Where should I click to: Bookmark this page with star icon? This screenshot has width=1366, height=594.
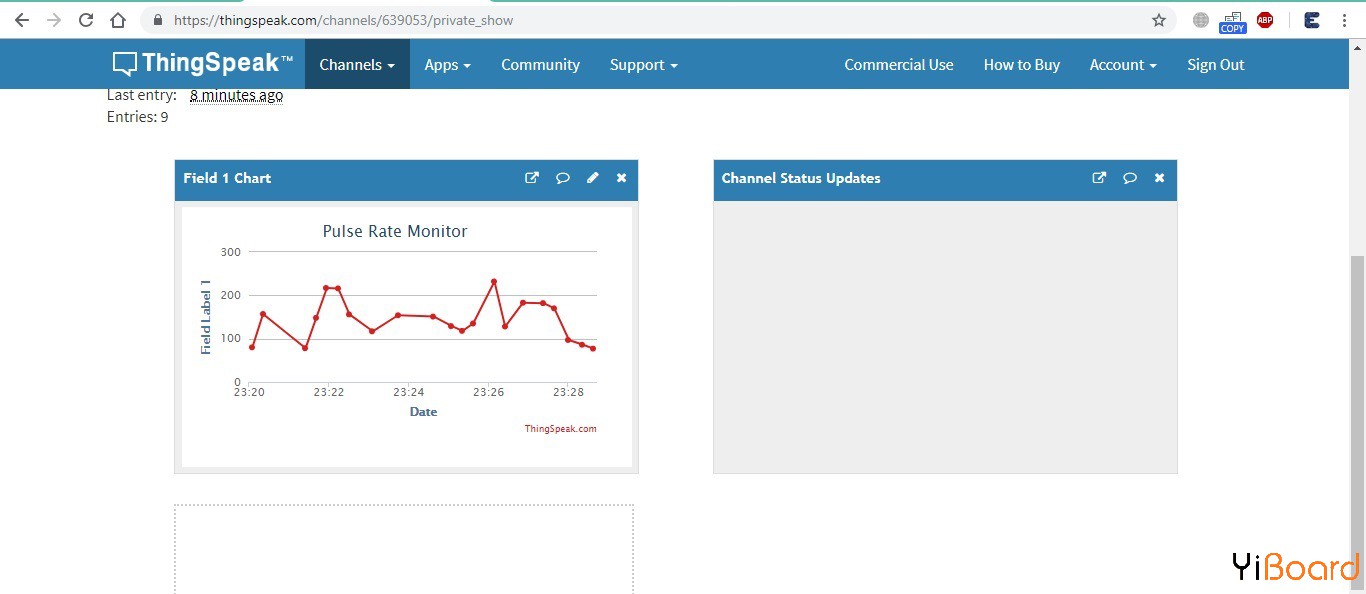1159,20
